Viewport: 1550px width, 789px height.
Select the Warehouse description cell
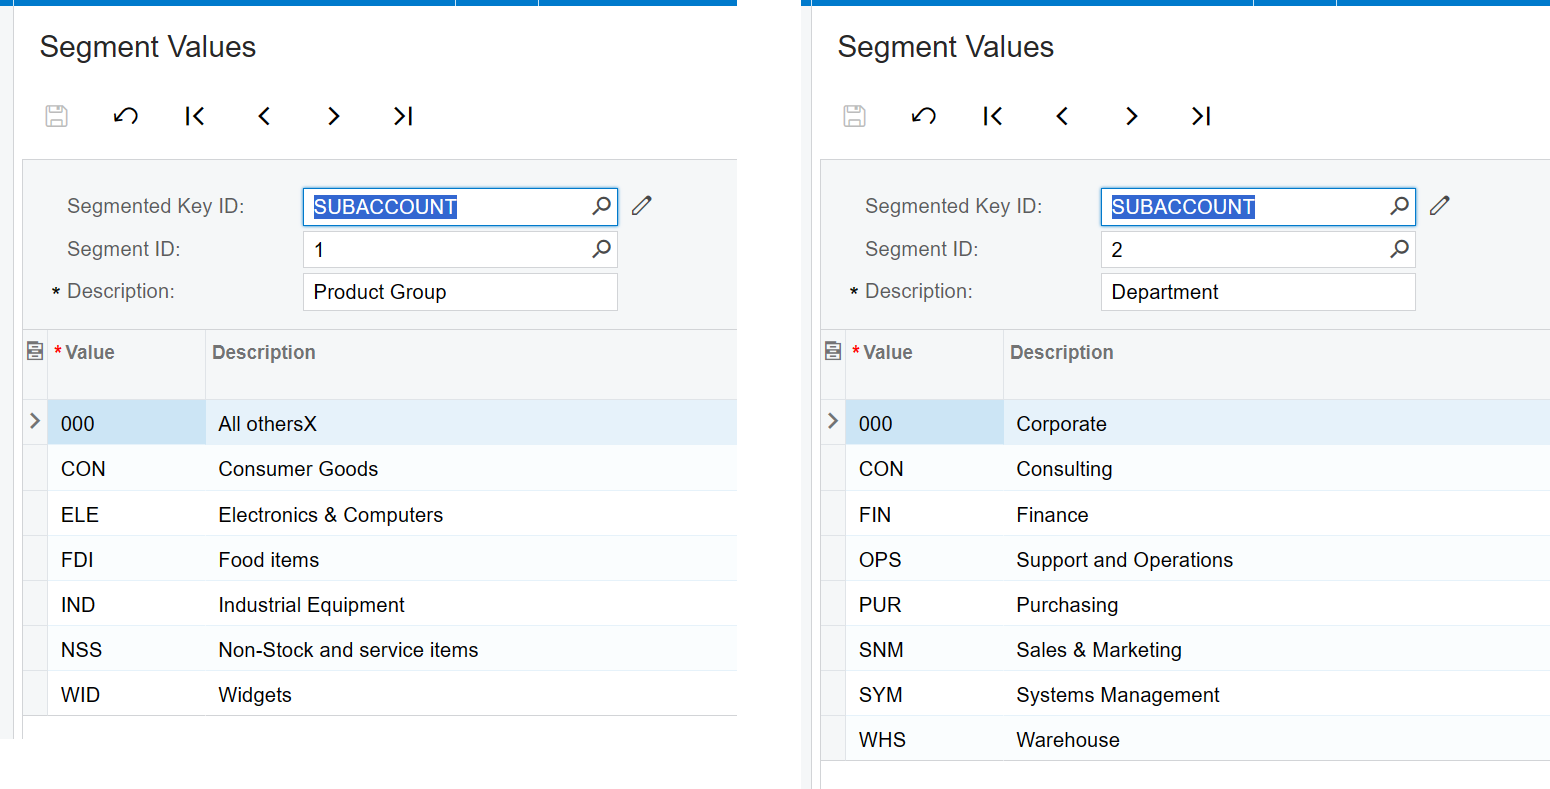pyautogui.click(x=1277, y=739)
